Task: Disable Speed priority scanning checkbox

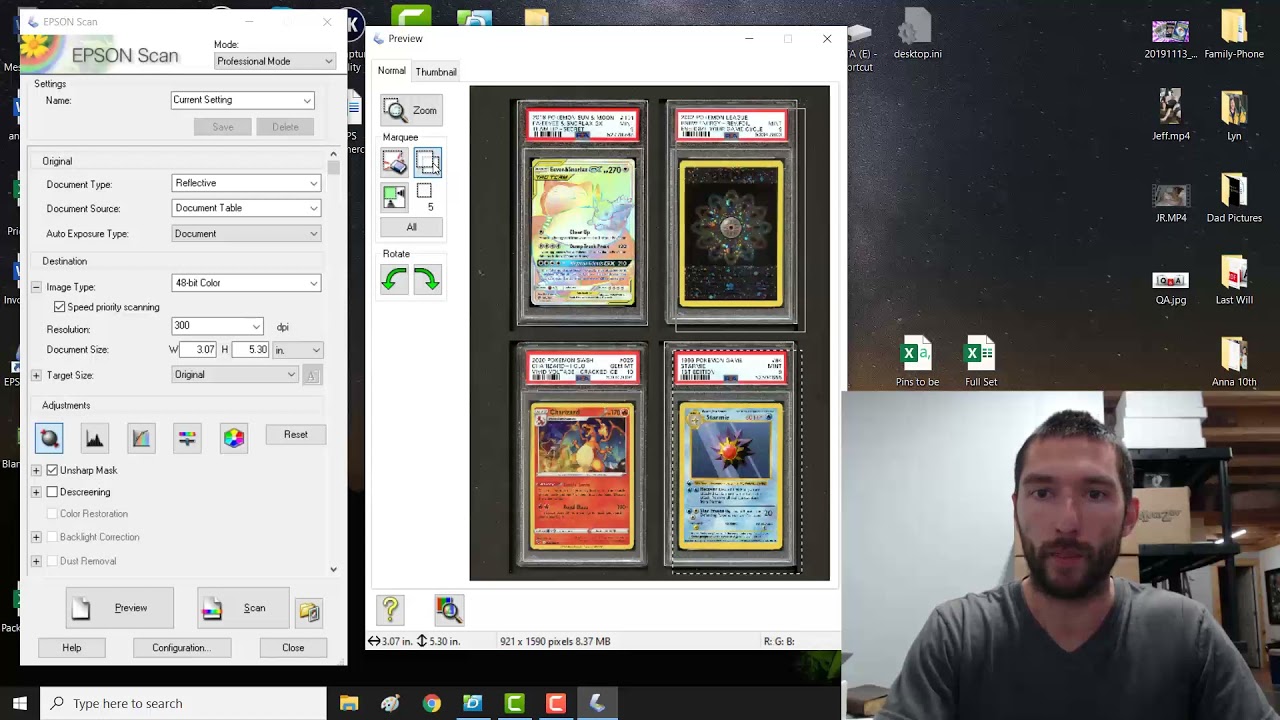Action: [60, 307]
